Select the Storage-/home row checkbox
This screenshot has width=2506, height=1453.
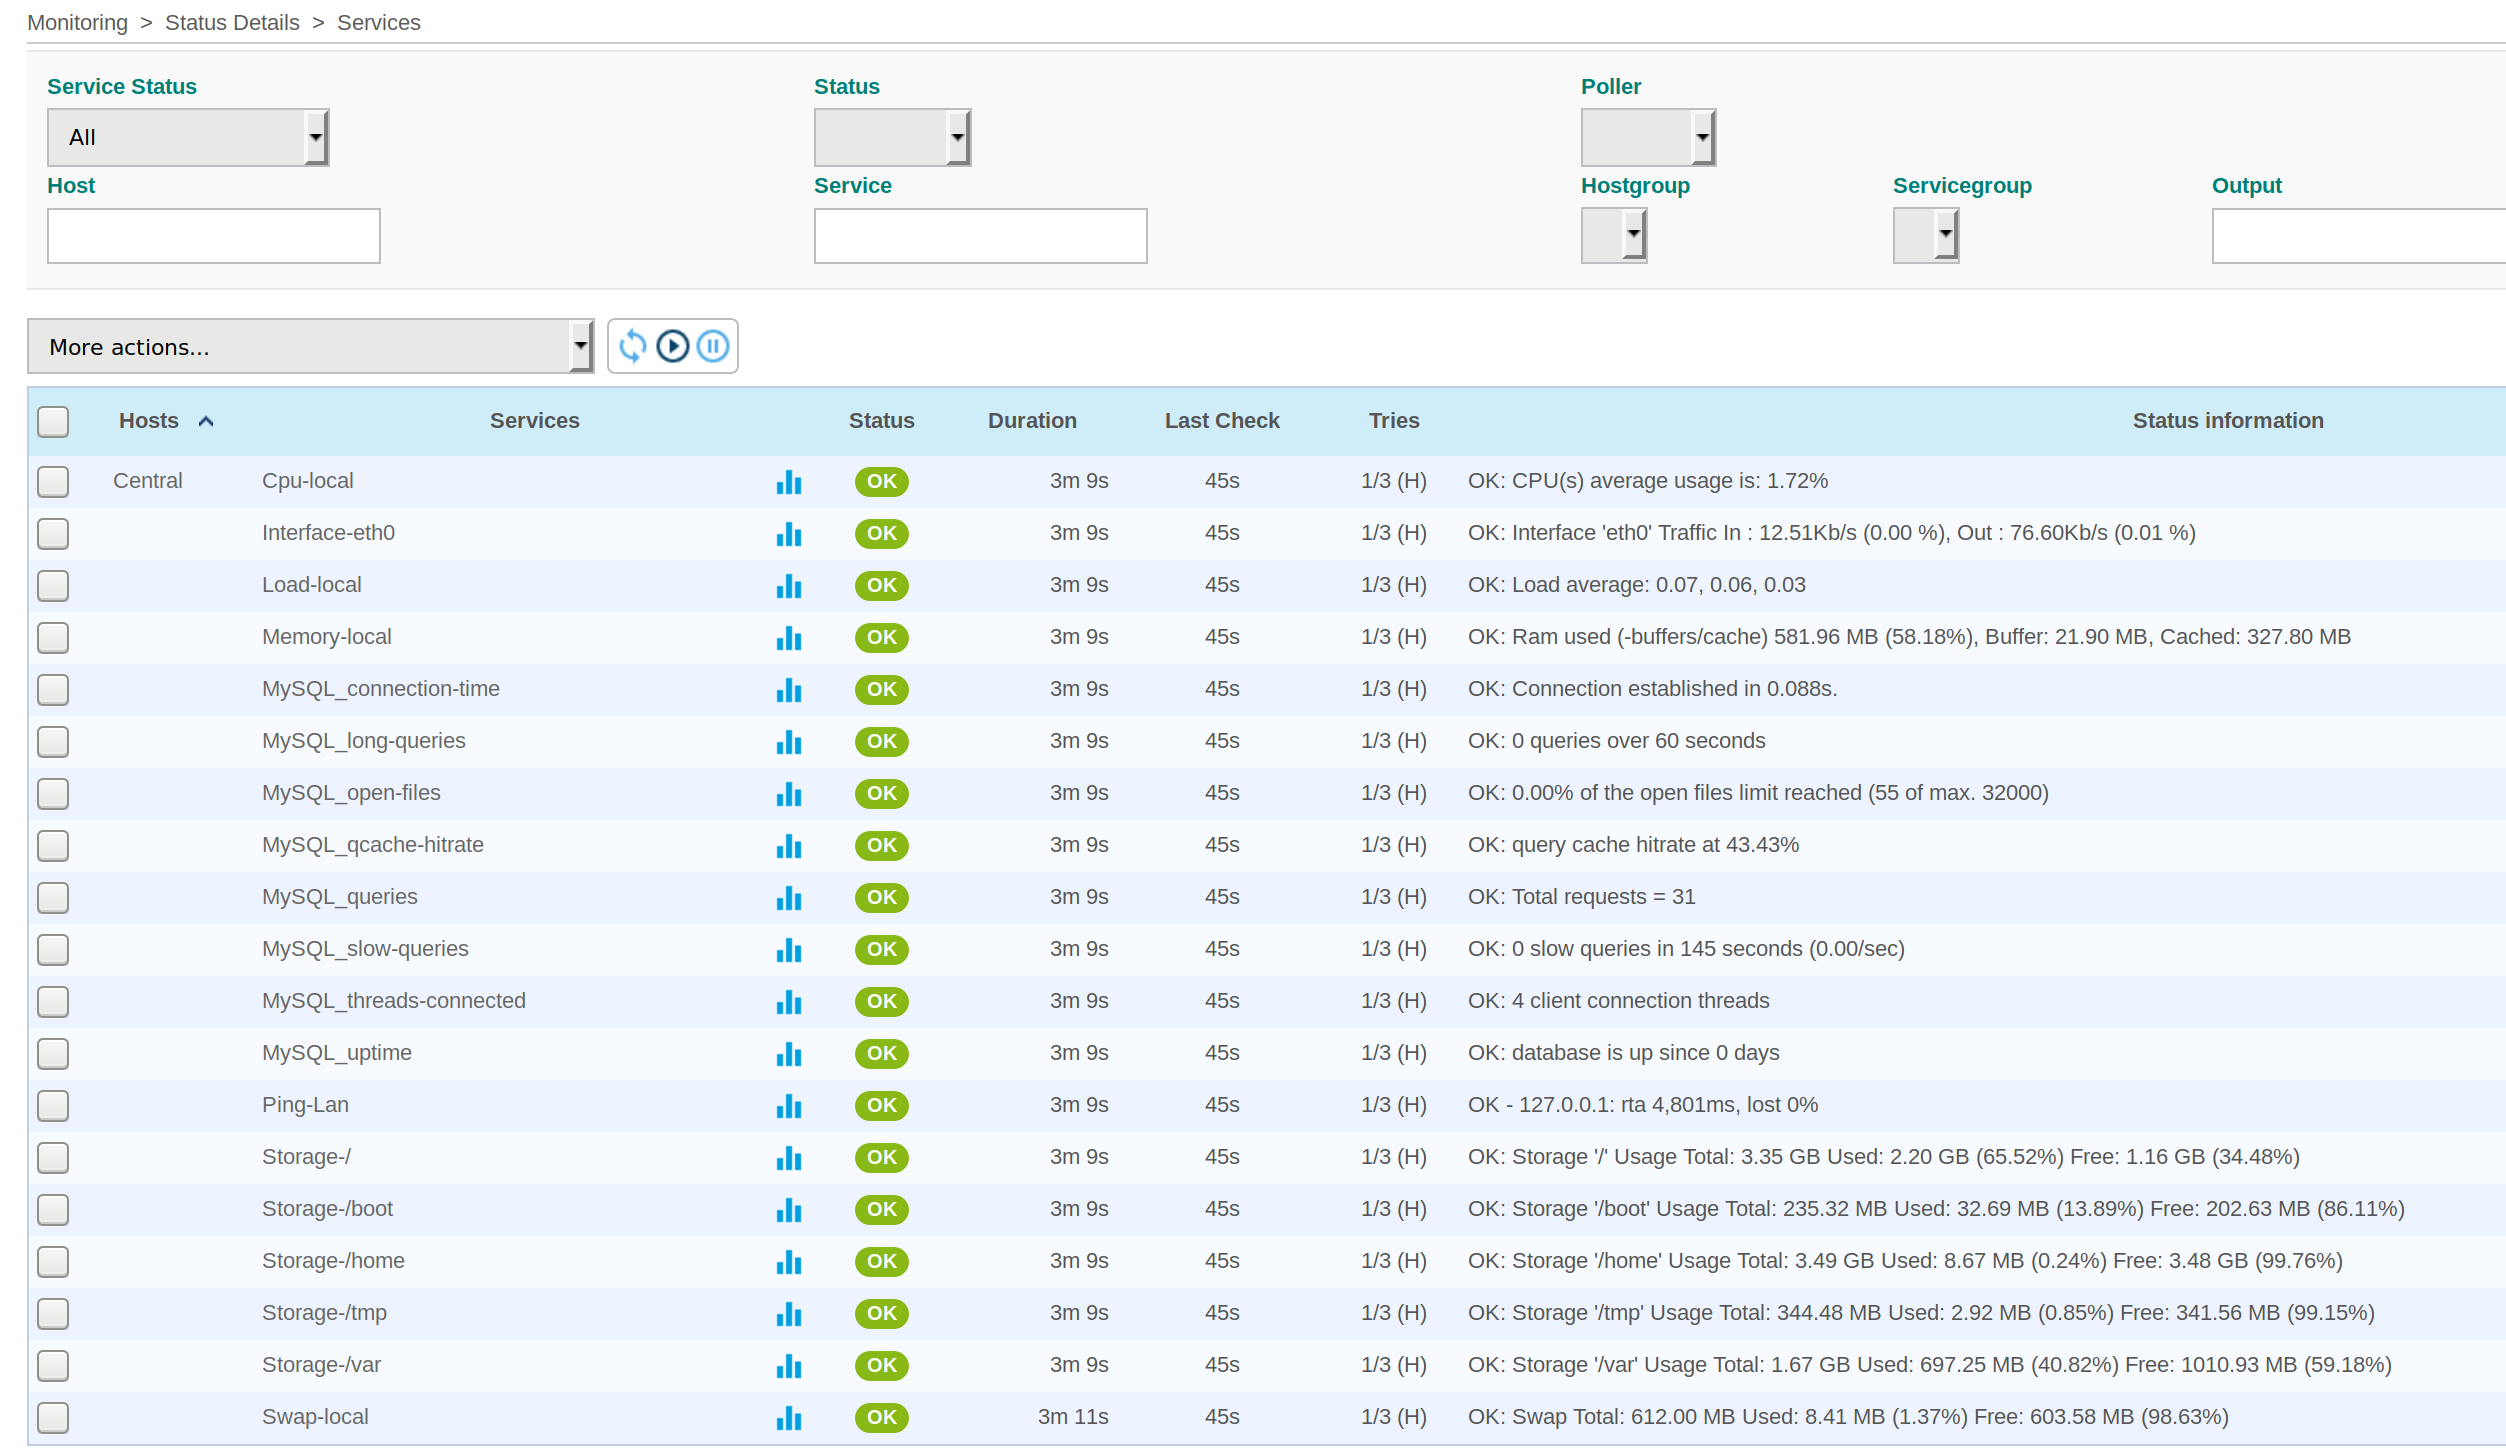[x=53, y=1262]
